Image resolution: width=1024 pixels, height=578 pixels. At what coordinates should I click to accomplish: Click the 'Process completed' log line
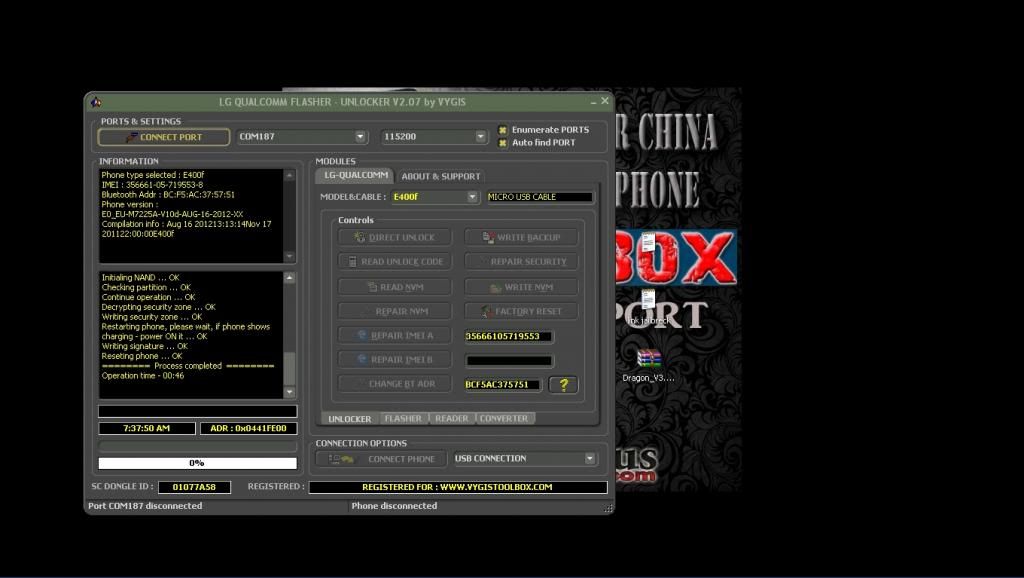click(x=188, y=366)
